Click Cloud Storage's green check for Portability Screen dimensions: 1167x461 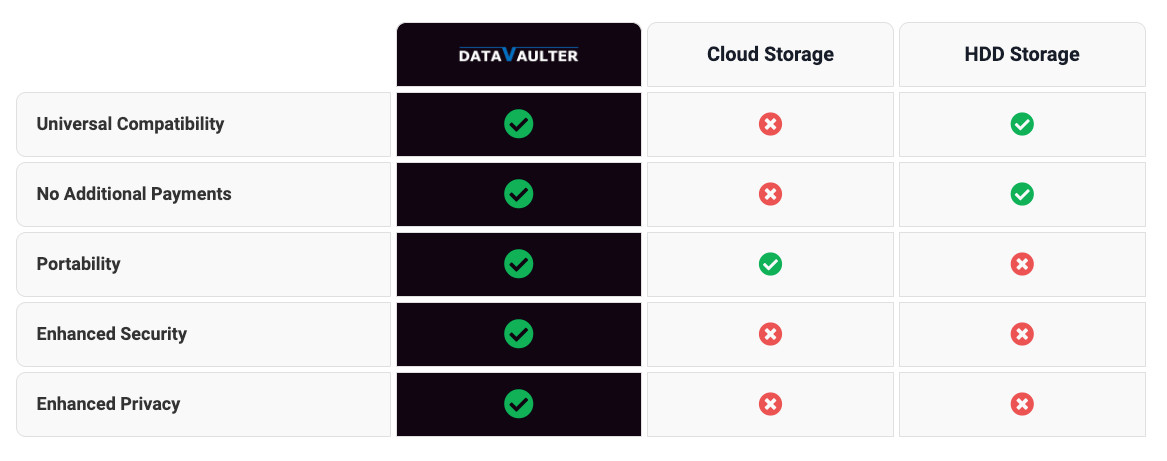pos(770,264)
